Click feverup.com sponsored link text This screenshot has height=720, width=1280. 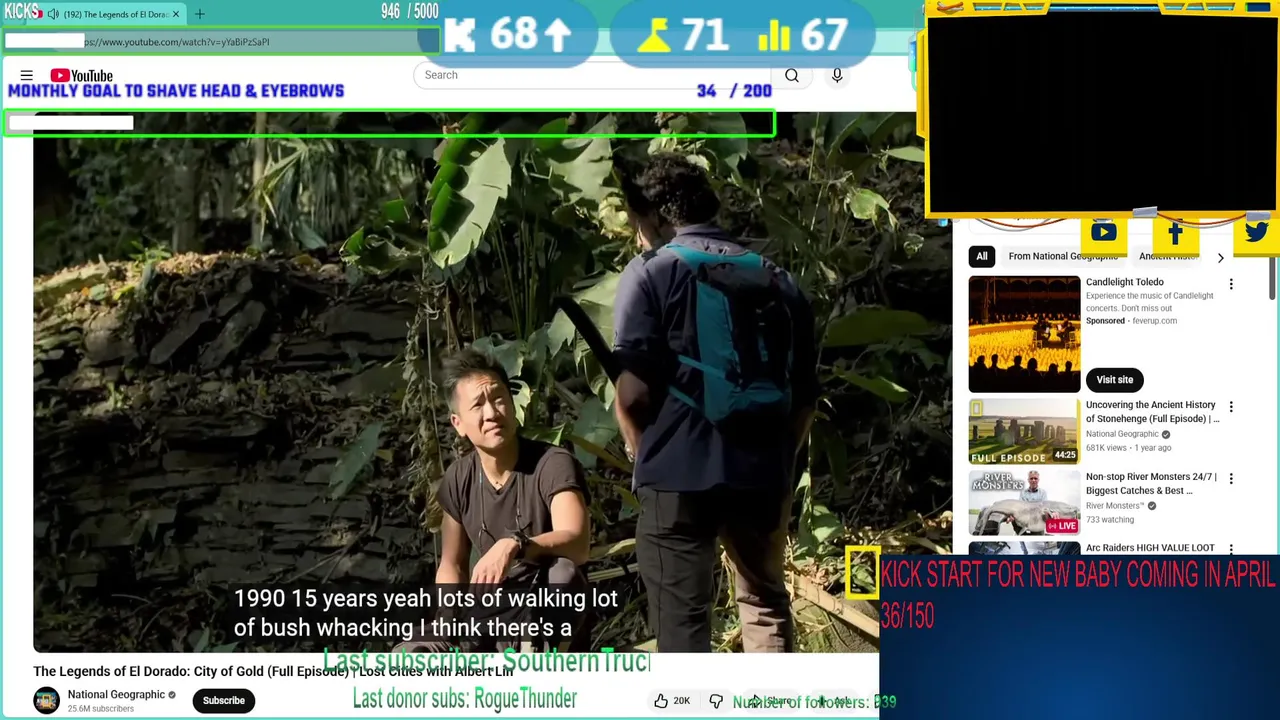1155,321
